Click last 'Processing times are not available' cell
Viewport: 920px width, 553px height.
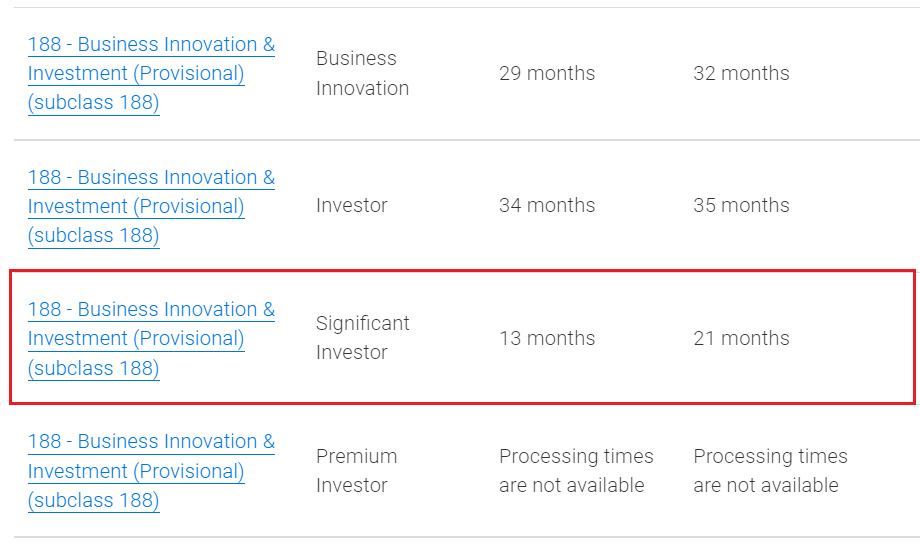tap(770, 470)
